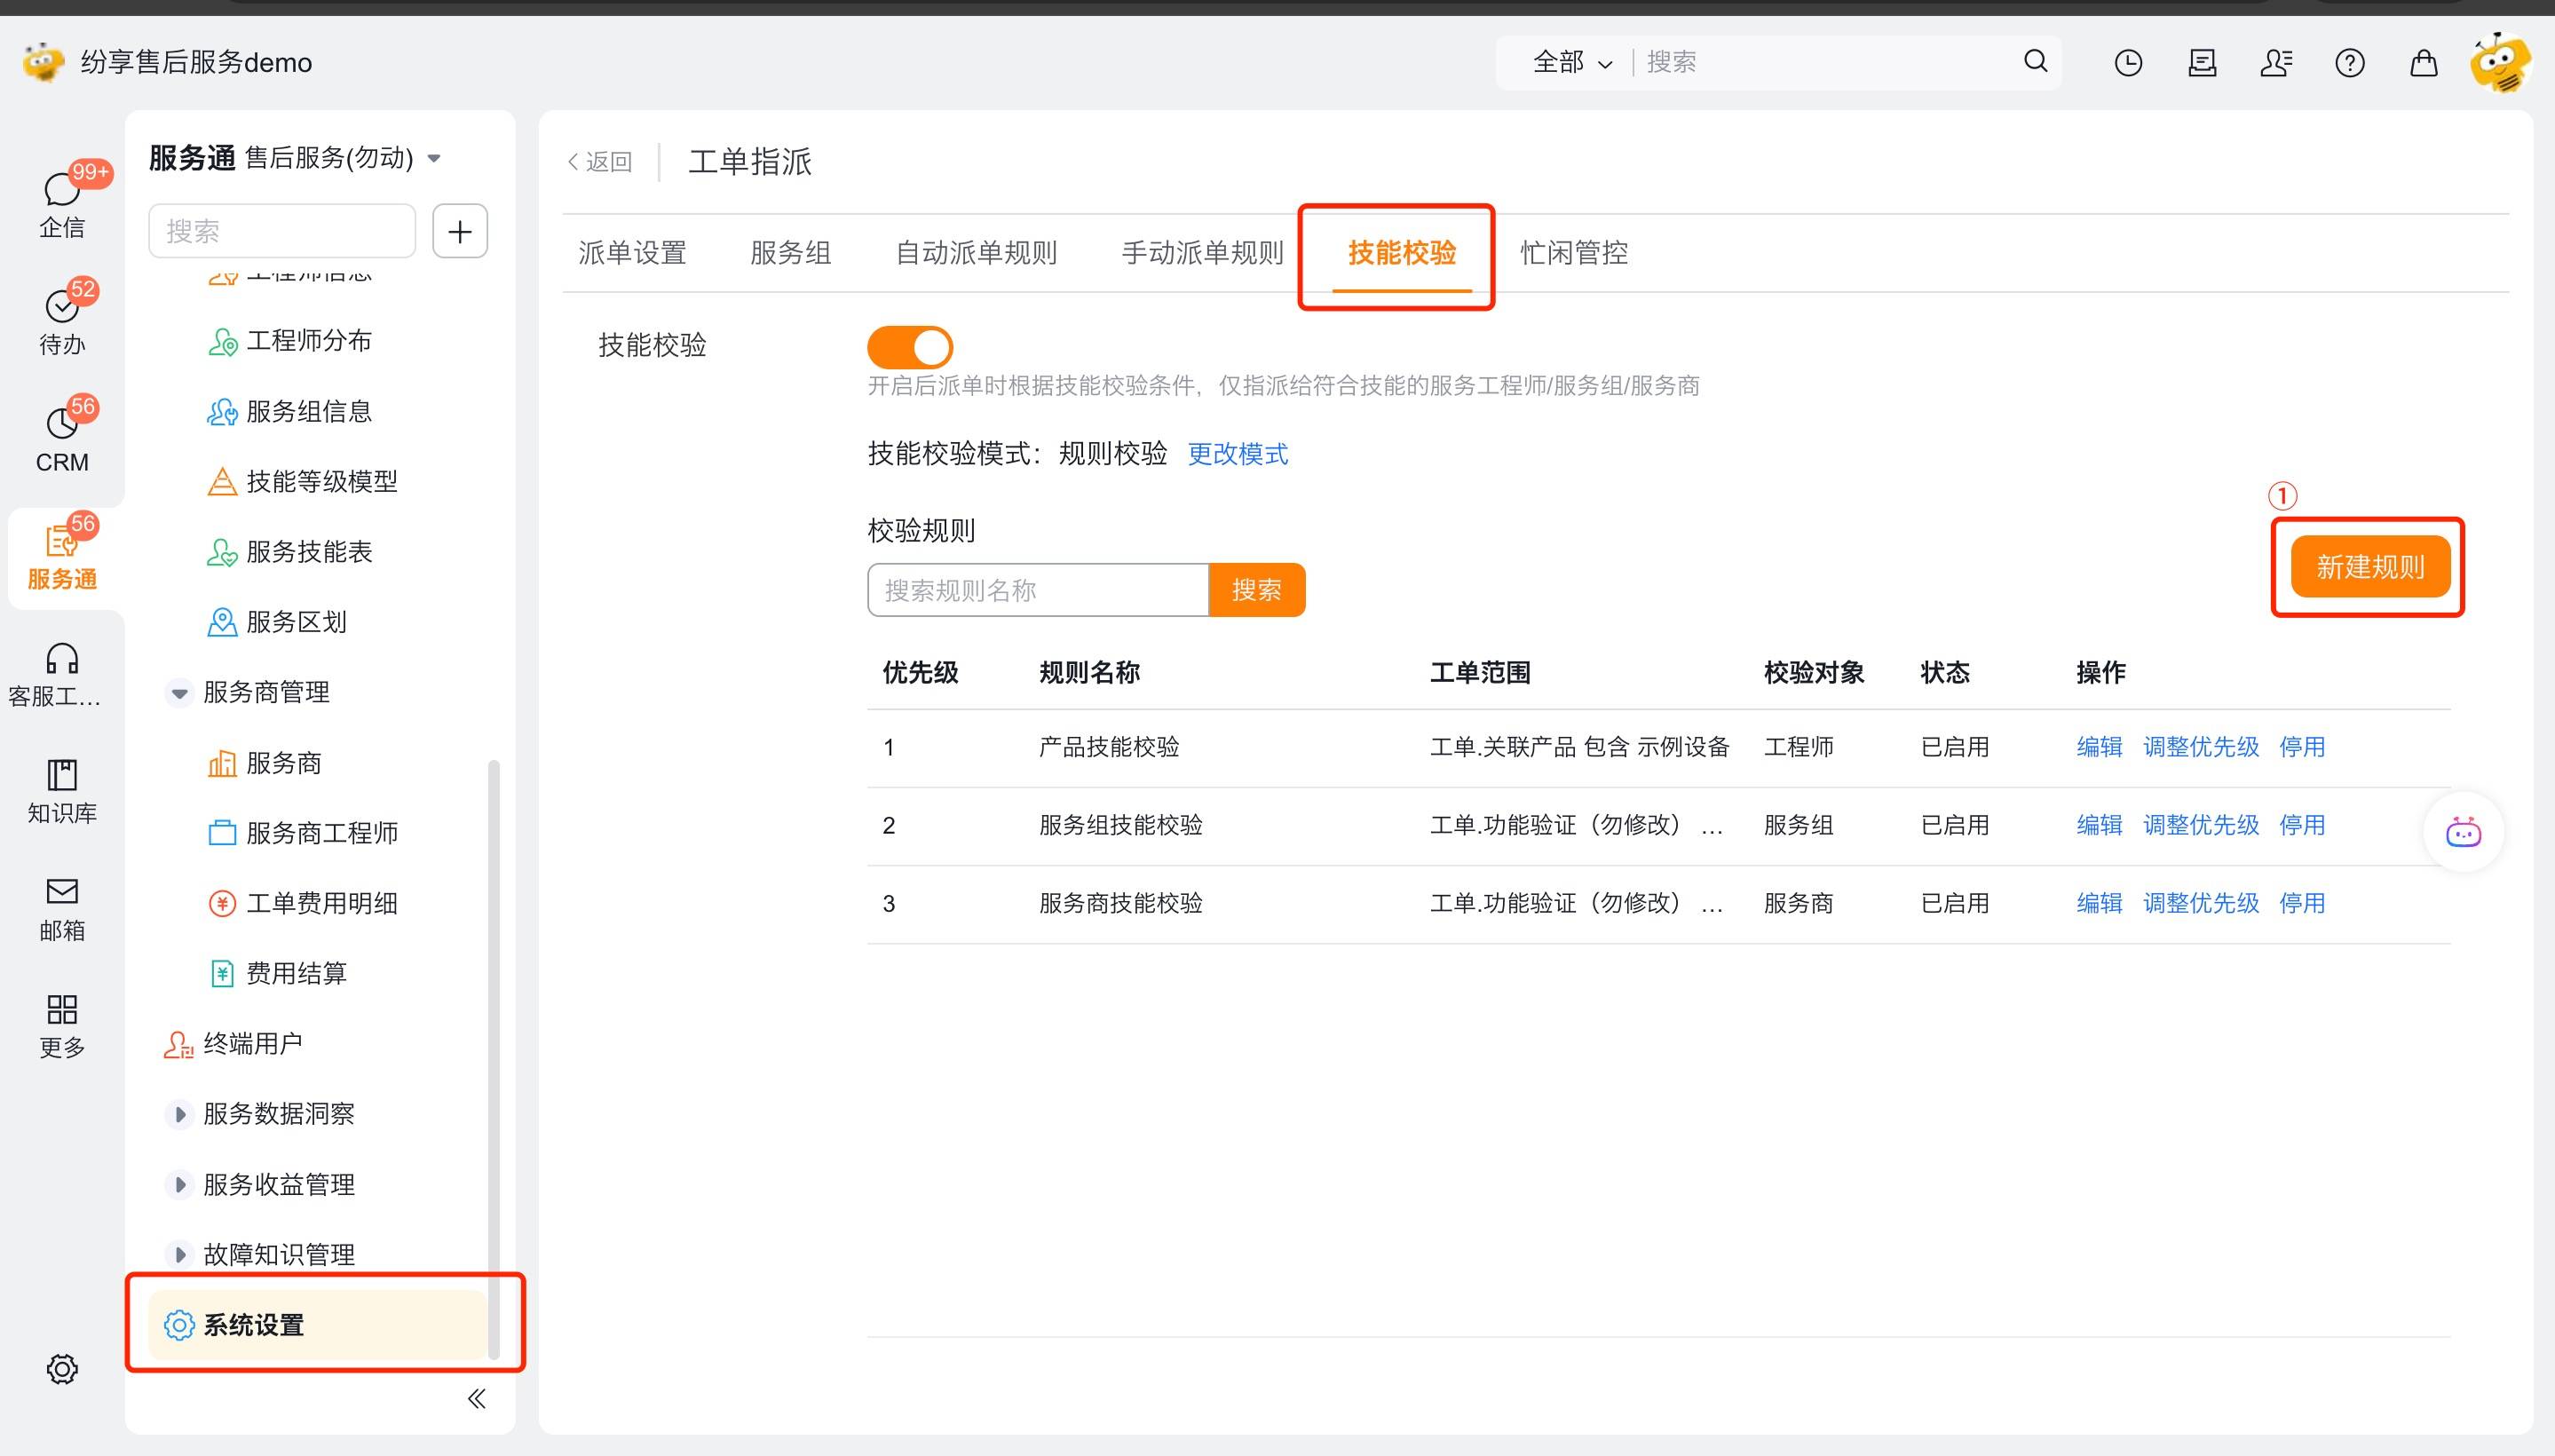
Task: Click the 更改模式 link
Action: pos(1237,454)
